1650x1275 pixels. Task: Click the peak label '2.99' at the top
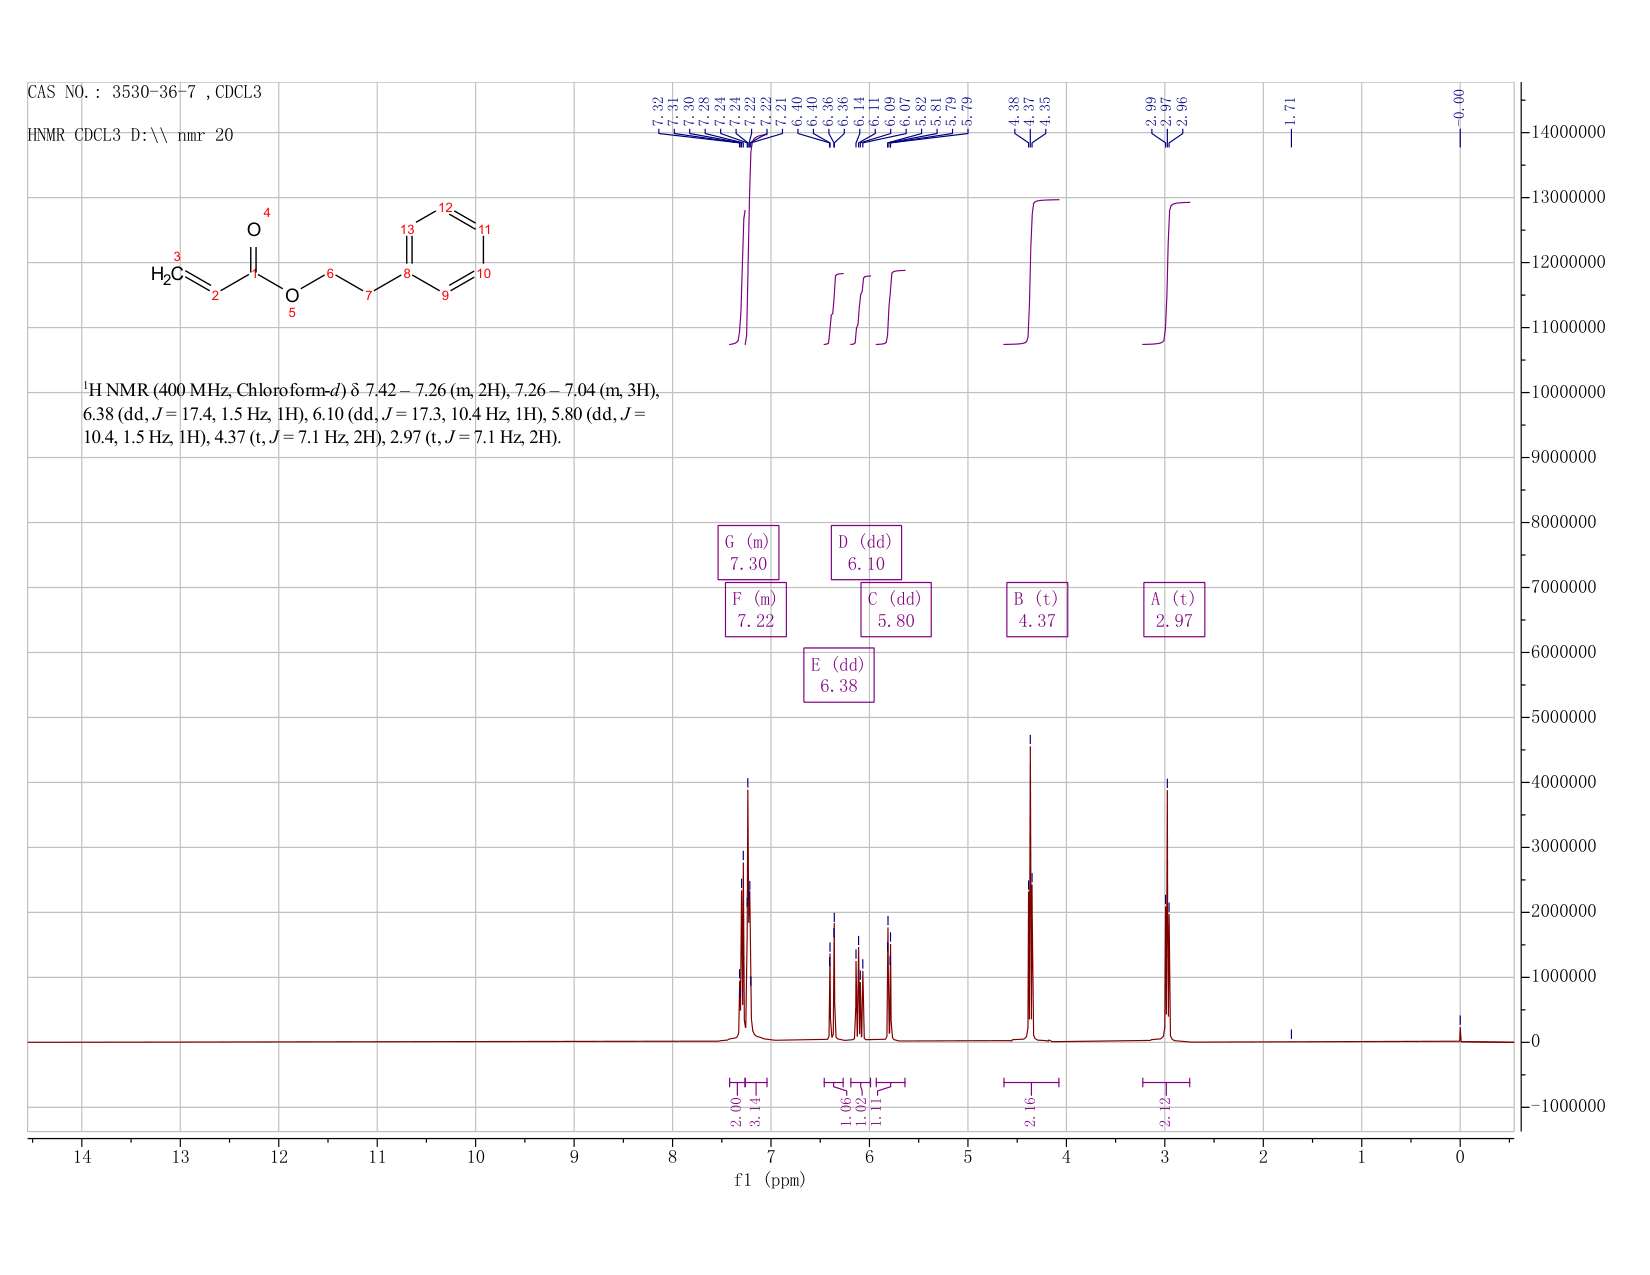[x=1152, y=109]
